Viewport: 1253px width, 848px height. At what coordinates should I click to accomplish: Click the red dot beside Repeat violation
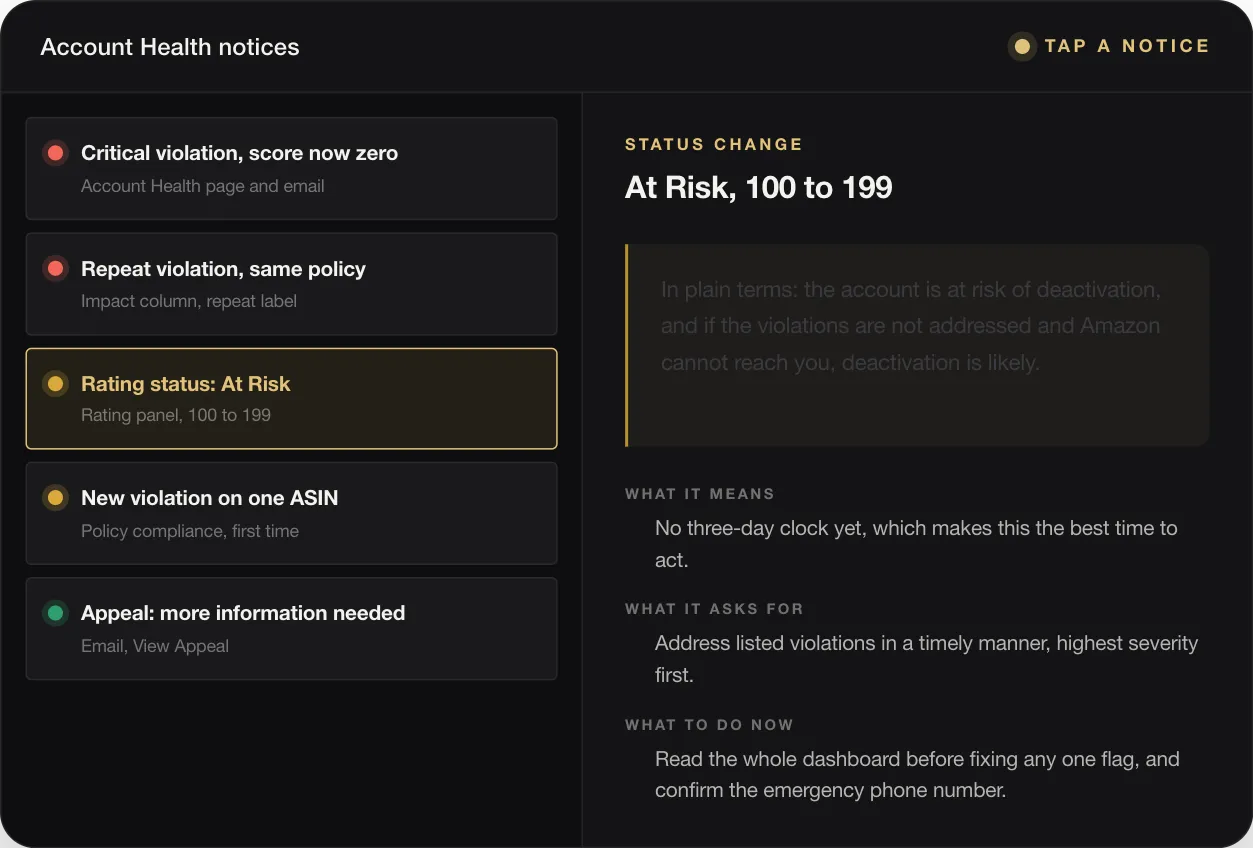tap(56, 268)
